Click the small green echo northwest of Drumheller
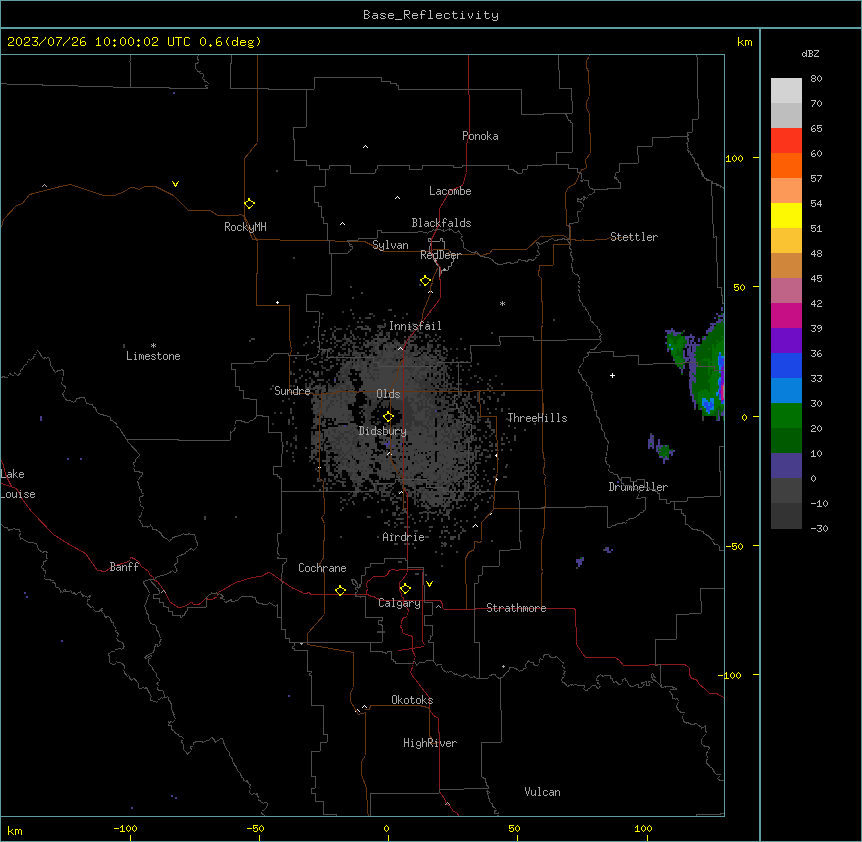Viewport: 862px width, 842px height. click(665, 451)
